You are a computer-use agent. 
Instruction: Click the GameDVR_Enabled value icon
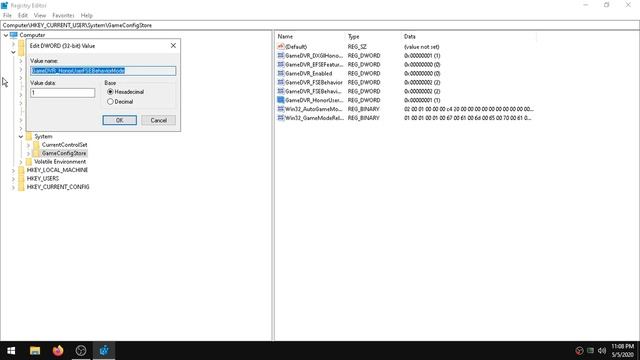[x=280, y=73]
